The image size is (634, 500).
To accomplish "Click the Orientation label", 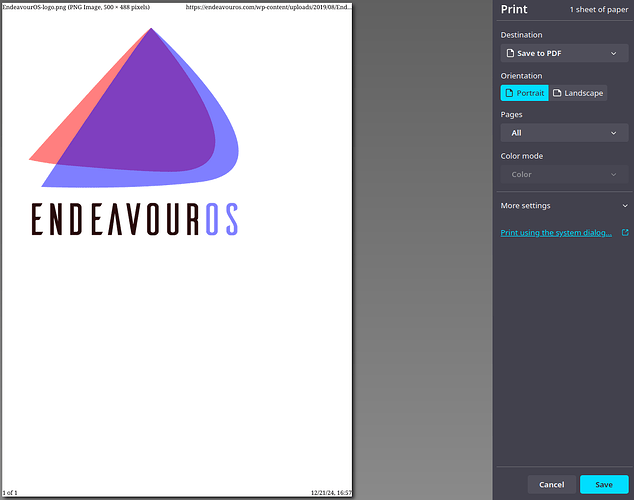I will 521,76.
